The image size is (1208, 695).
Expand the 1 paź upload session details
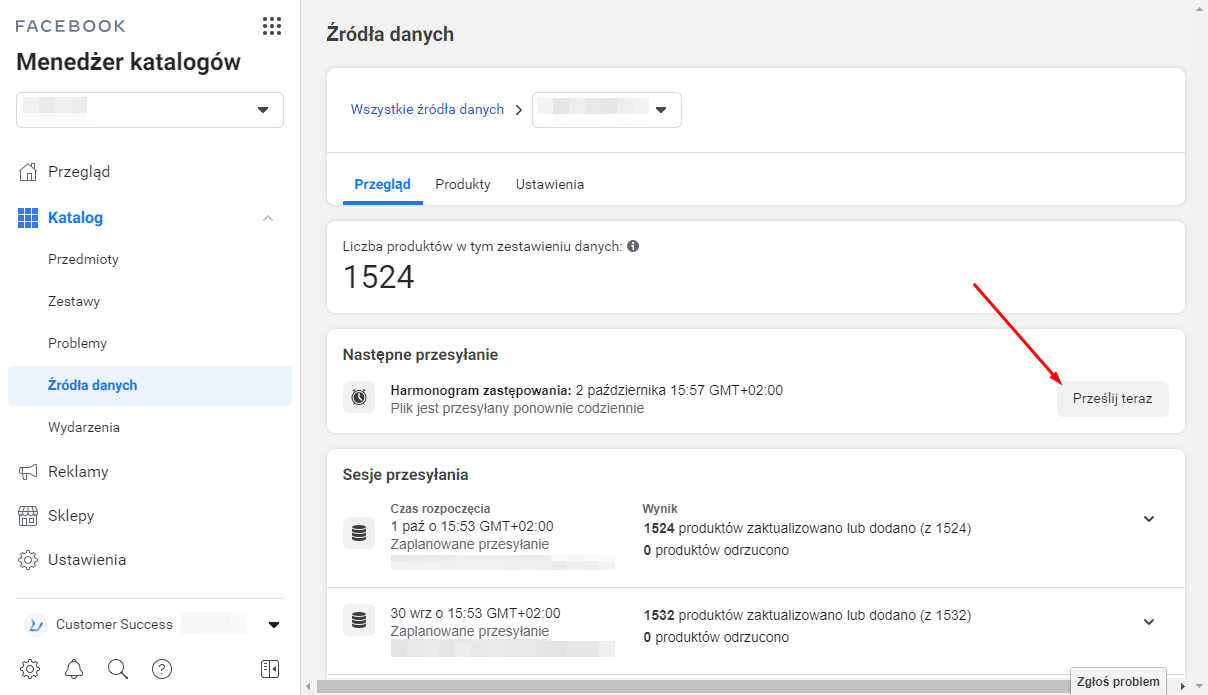(x=1149, y=519)
